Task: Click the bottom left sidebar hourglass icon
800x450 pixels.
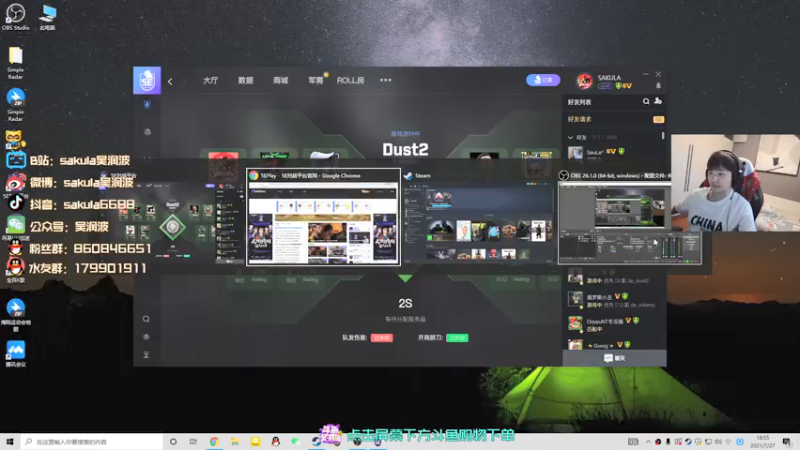Action: (x=146, y=355)
